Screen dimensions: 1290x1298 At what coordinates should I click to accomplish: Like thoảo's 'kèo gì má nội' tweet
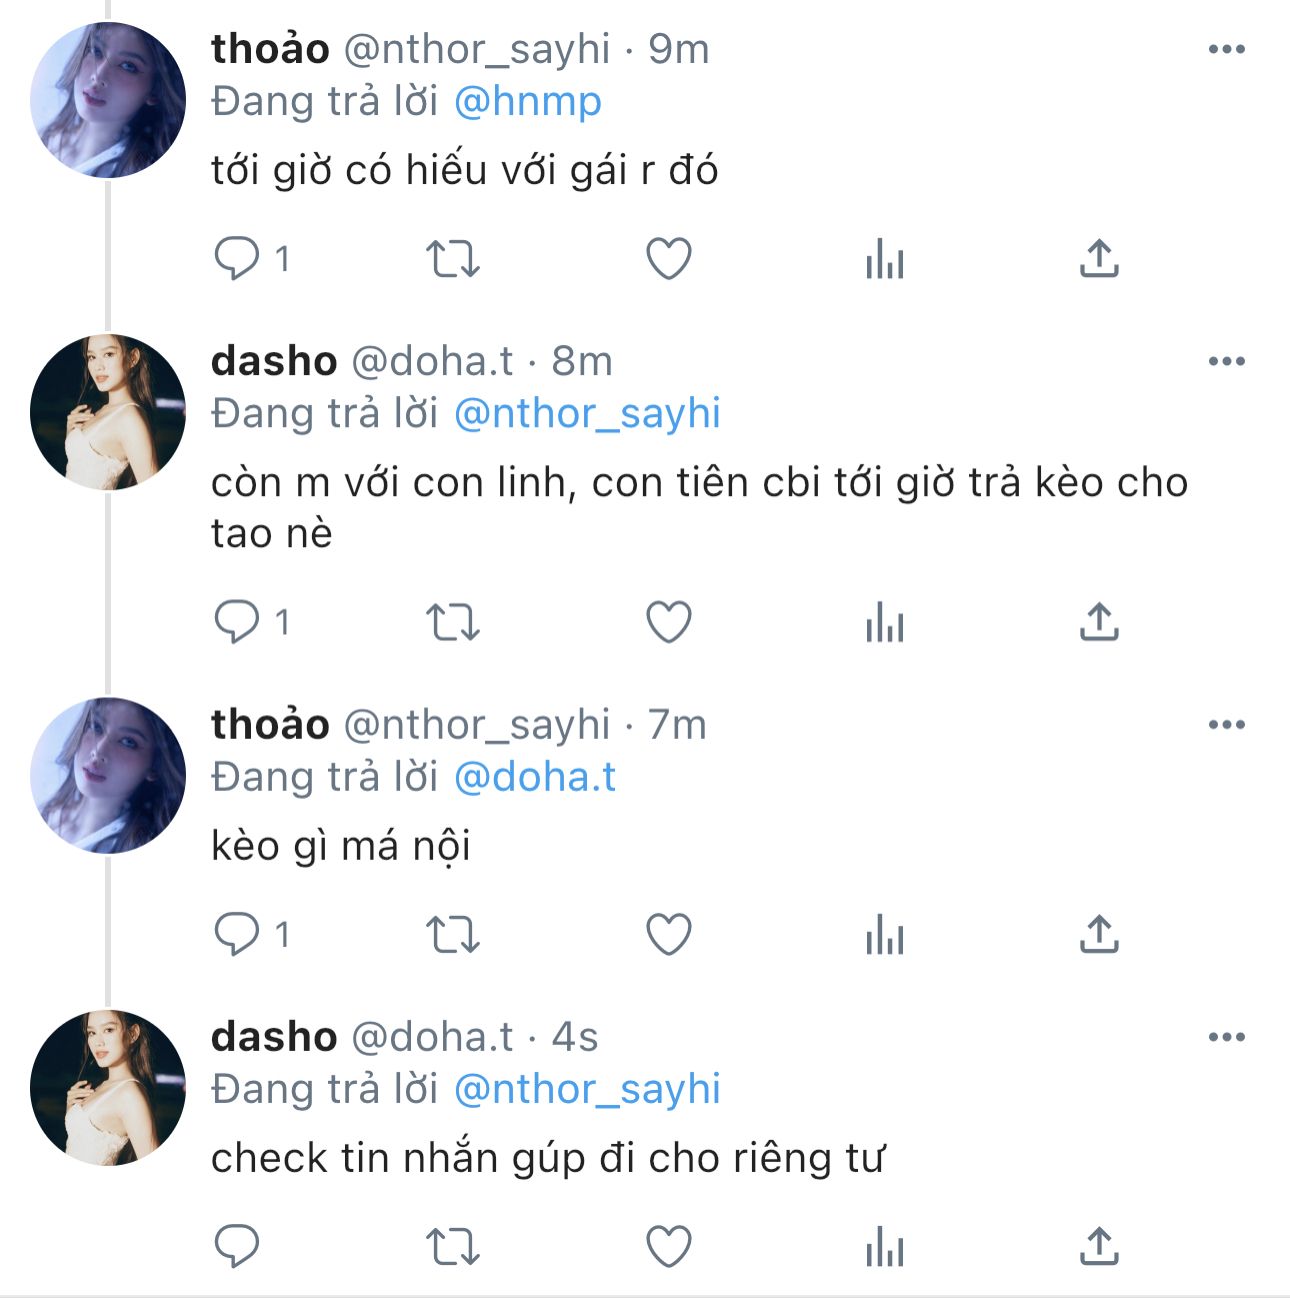[x=669, y=935]
